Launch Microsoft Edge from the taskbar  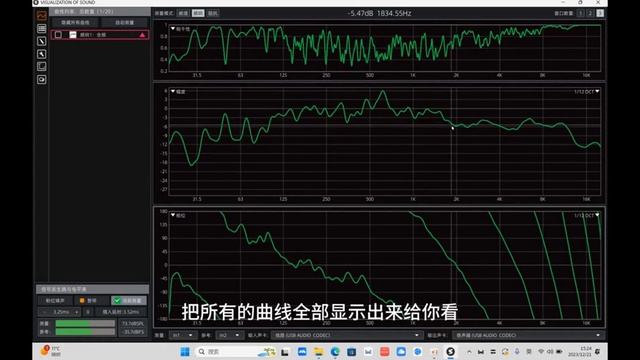pyautogui.click(x=335, y=351)
